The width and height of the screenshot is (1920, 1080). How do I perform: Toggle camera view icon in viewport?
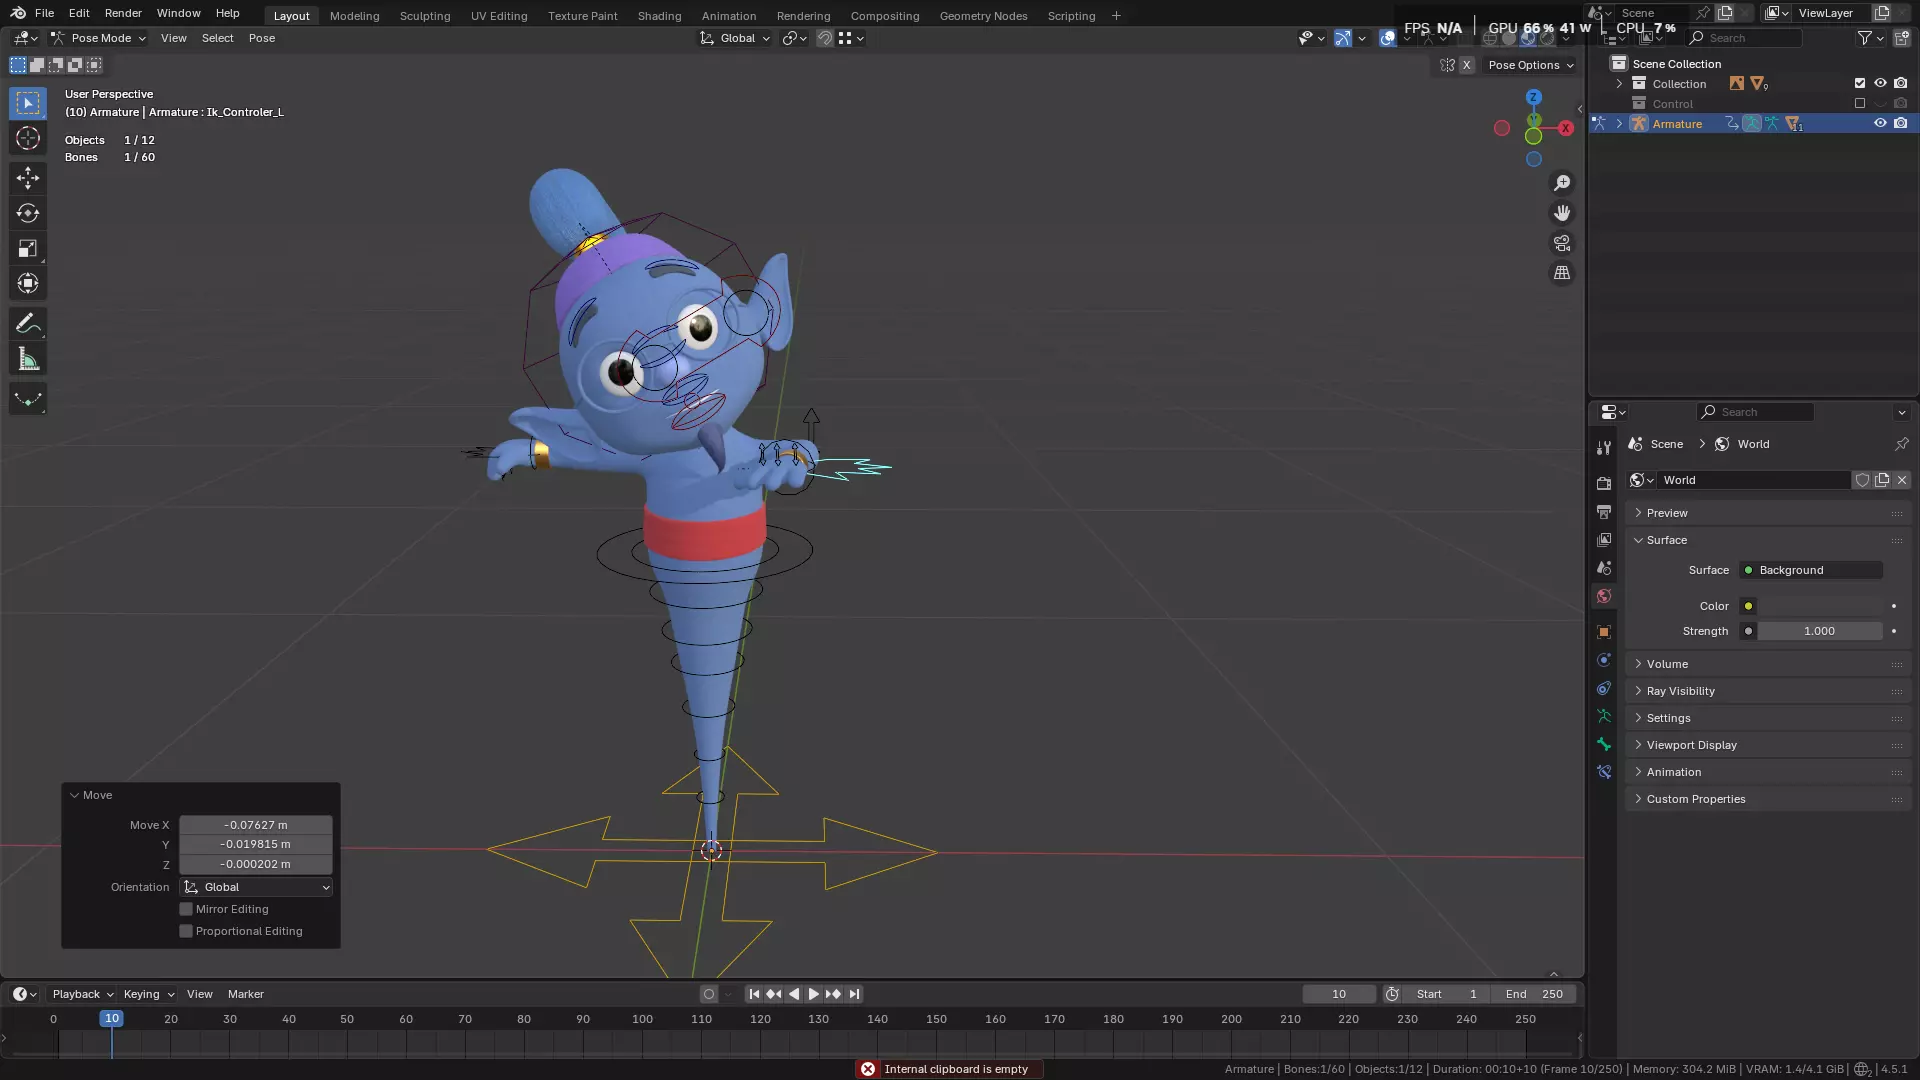[1562, 243]
